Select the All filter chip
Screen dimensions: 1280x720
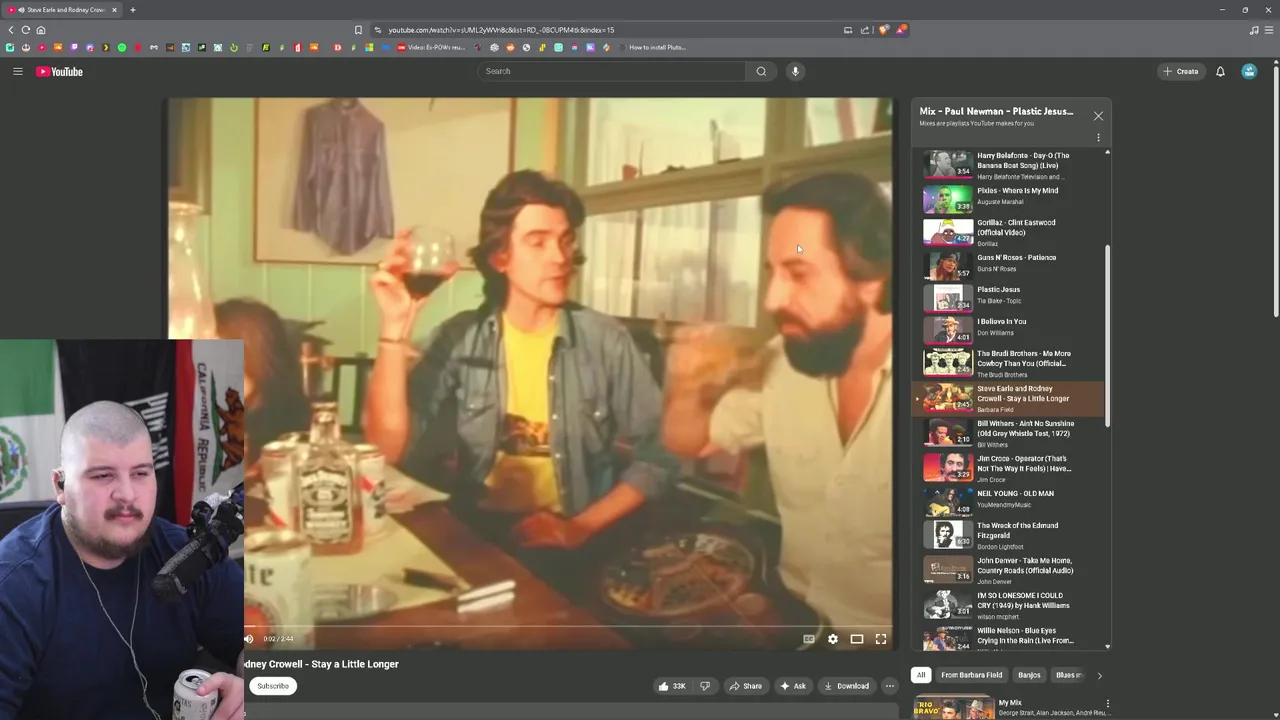(921, 675)
